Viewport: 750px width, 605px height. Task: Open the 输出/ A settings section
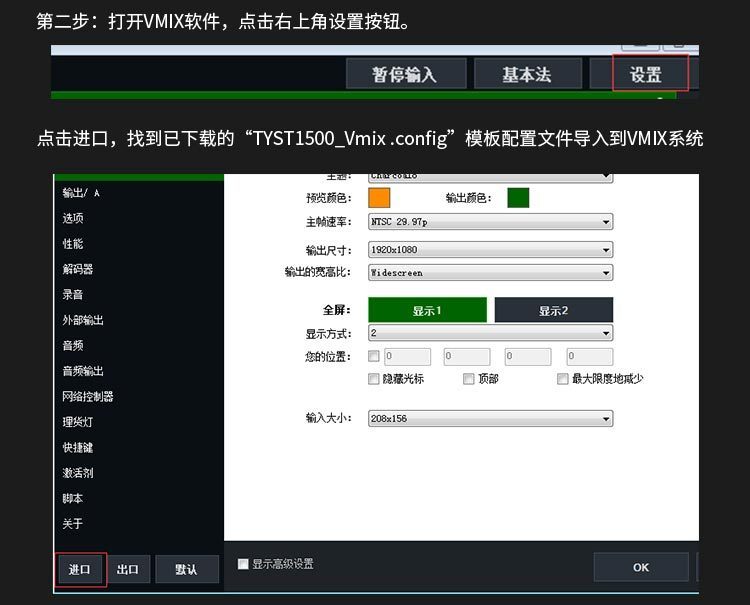pos(81,193)
